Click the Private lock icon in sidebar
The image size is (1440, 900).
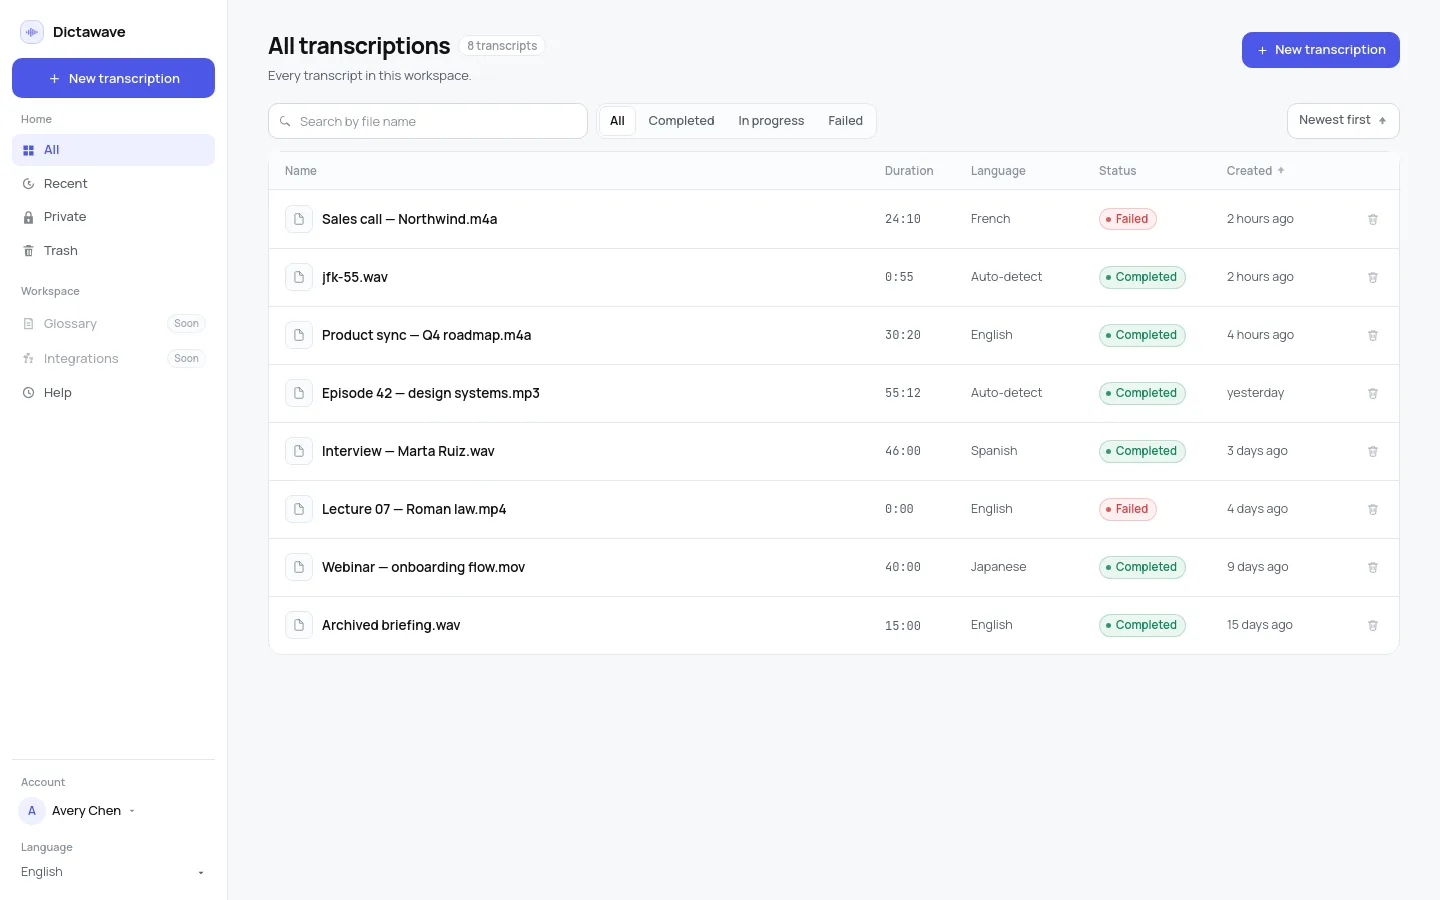(29, 217)
